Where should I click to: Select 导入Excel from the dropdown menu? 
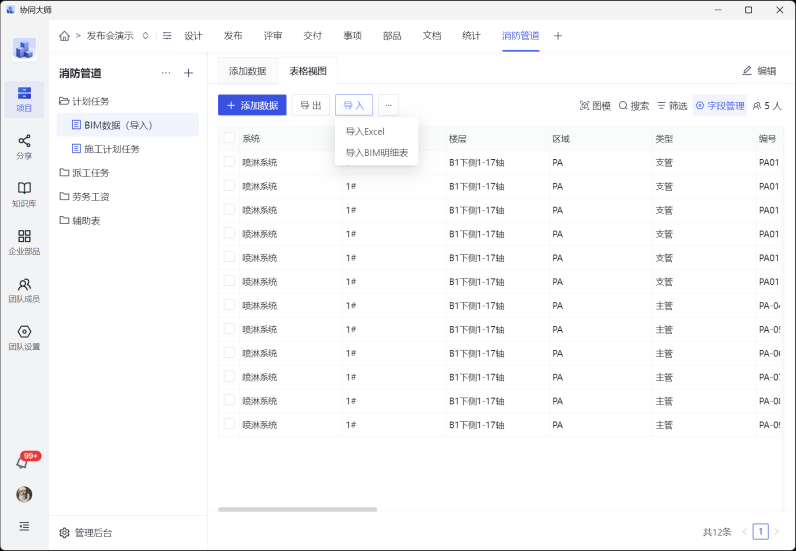(365, 131)
